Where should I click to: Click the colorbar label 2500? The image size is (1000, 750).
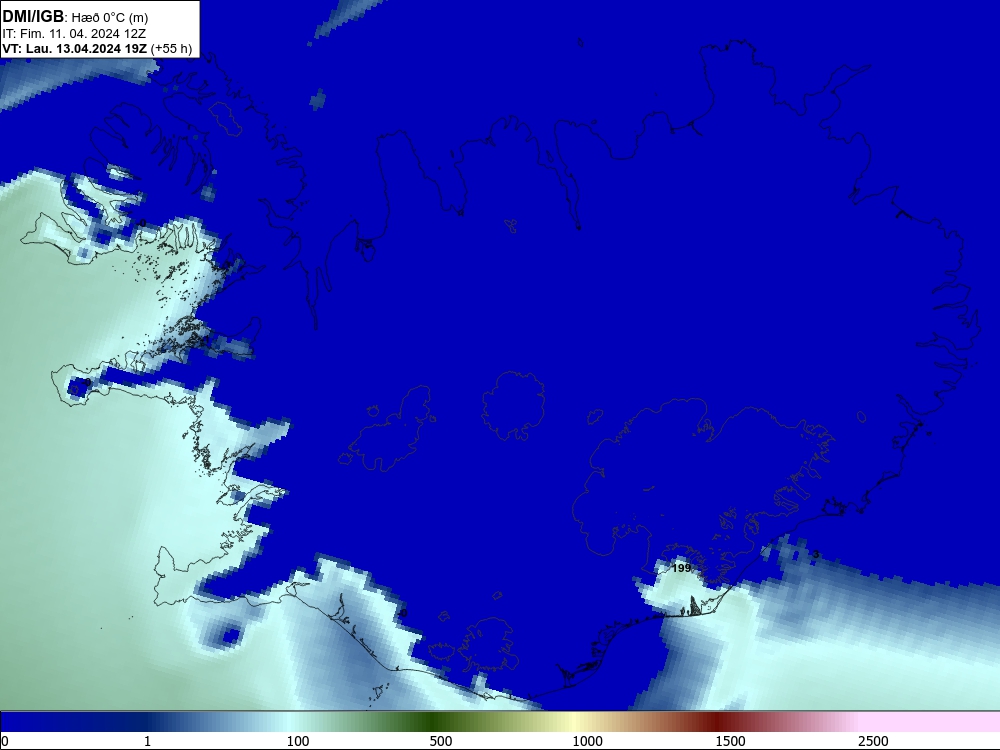pyautogui.click(x=873, y=741)
